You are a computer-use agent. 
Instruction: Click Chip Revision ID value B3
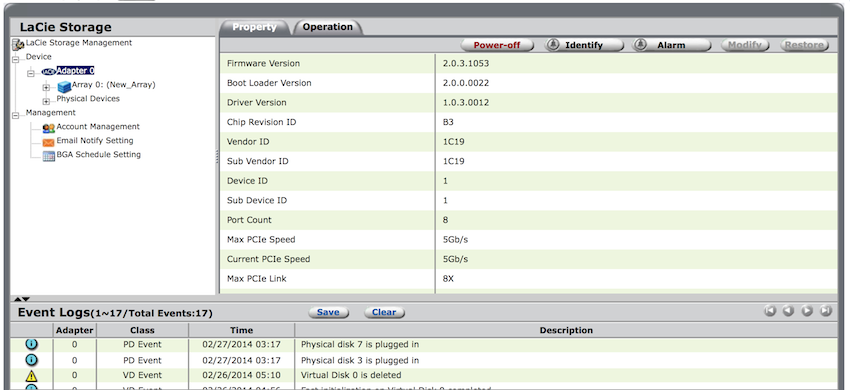point(448,122)
